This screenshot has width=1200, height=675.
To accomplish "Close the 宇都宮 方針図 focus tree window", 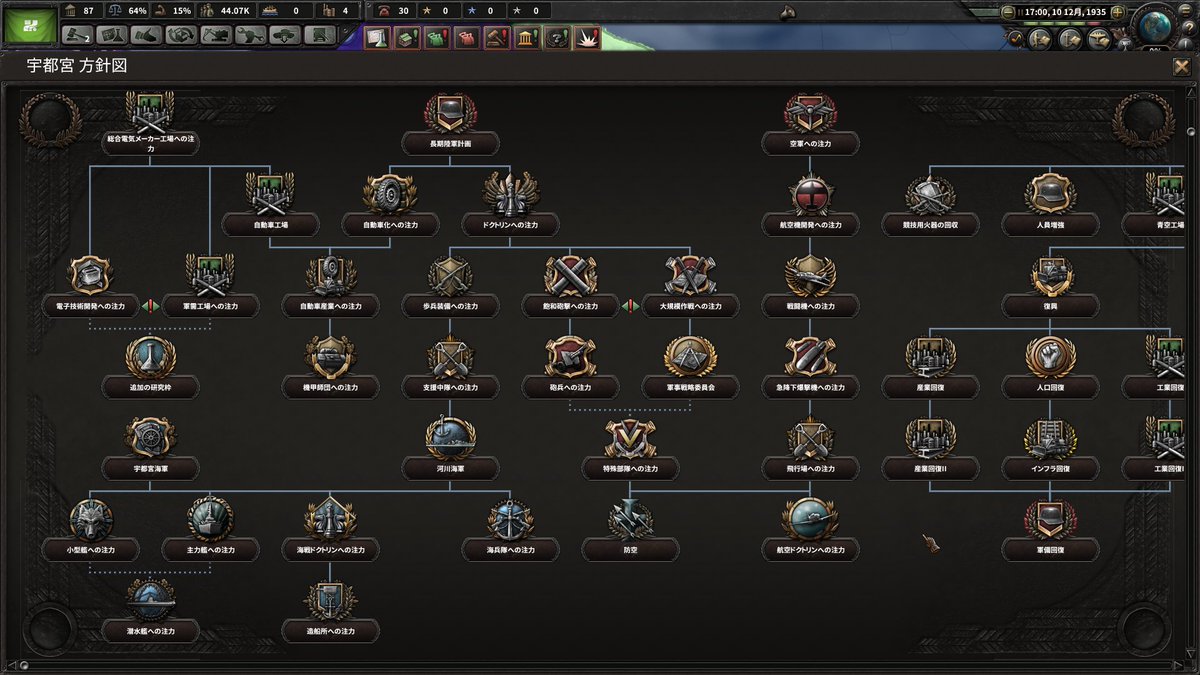I will coord(1181,67).
